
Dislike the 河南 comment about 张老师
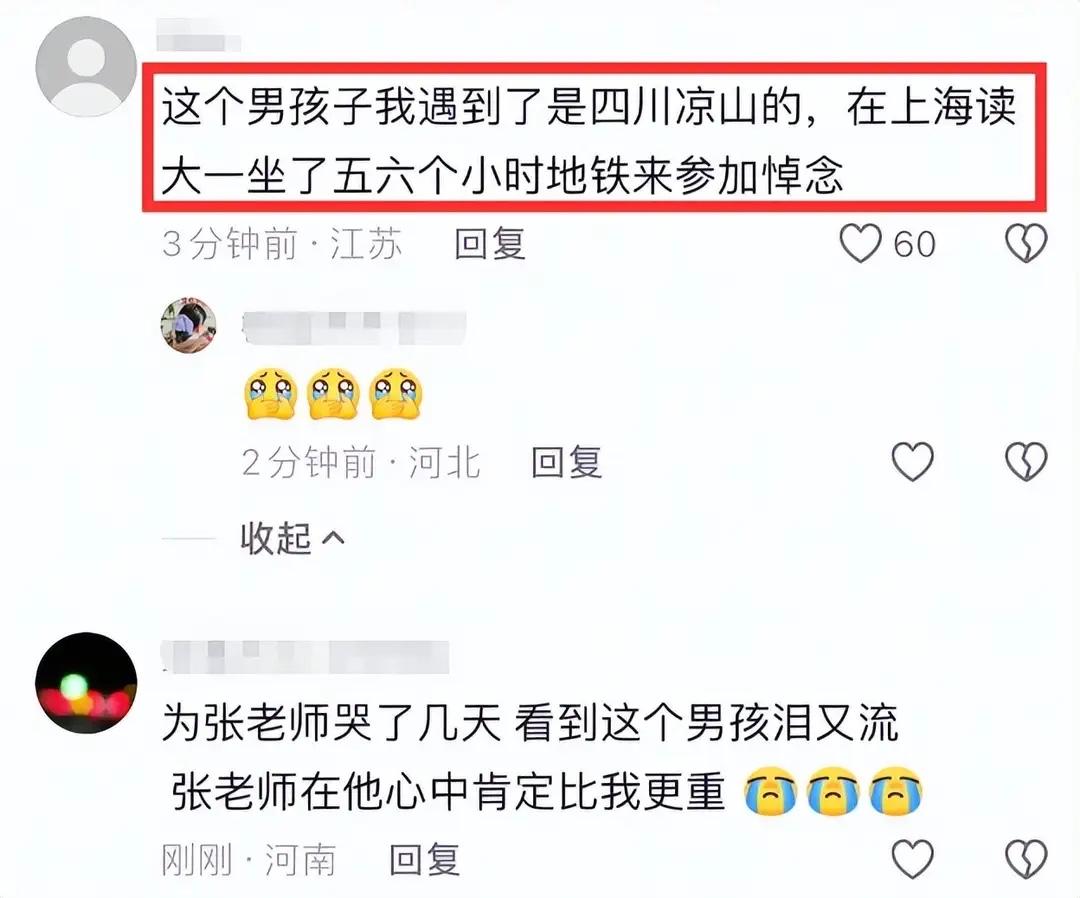pos(1026,859)
